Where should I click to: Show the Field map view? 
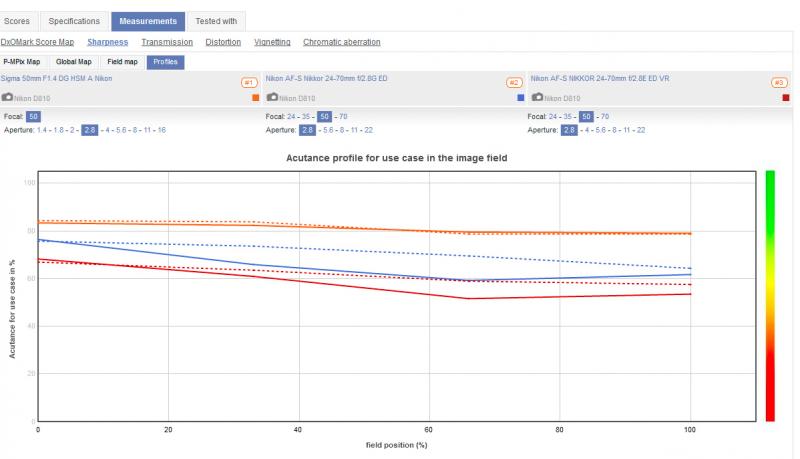click(x=122, y=62)
